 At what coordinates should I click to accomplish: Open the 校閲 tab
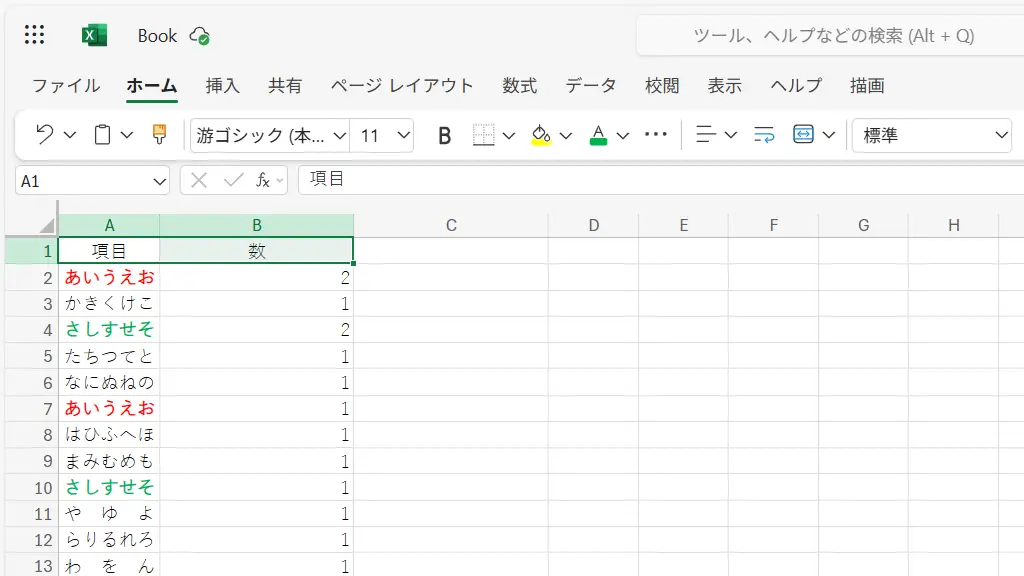[x=662, y=86]
